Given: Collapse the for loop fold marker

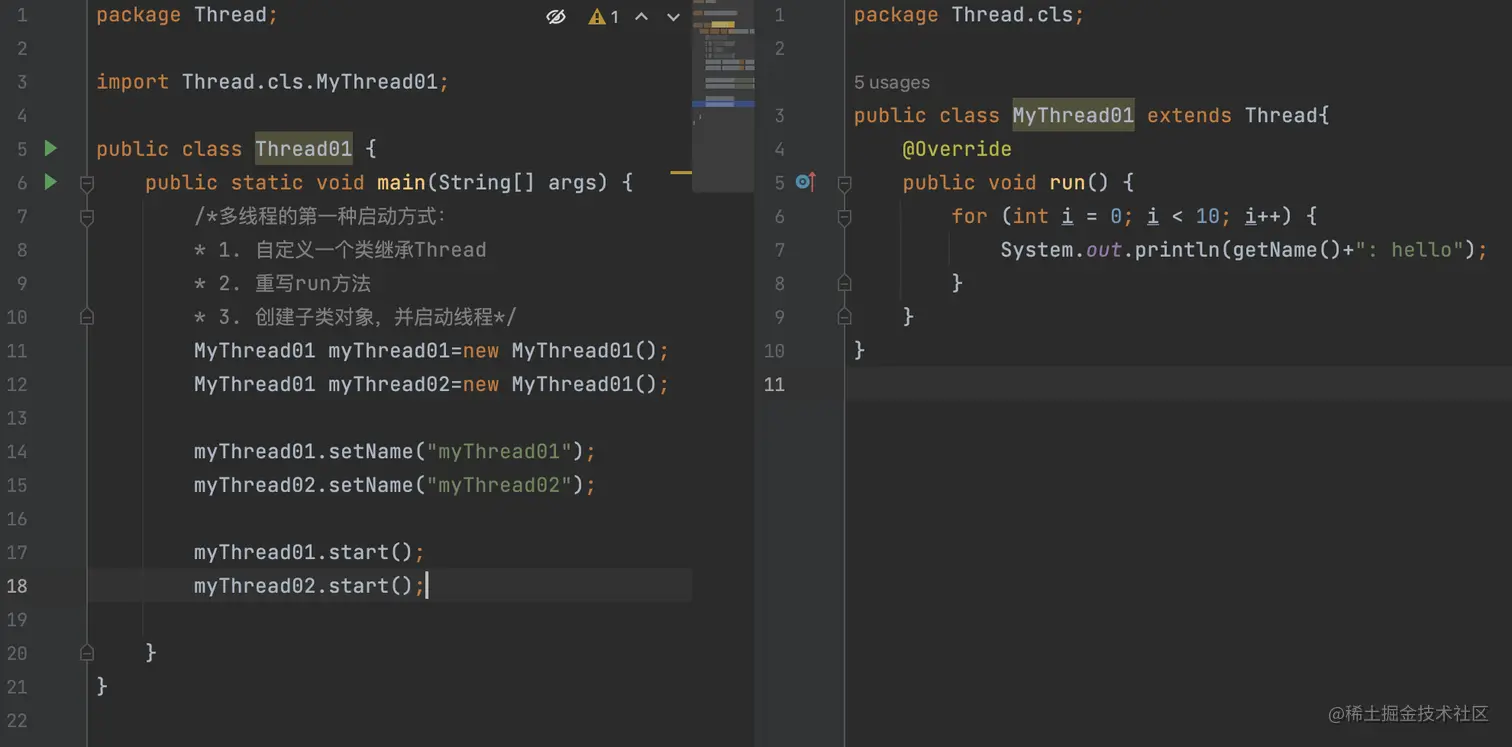Looking at the screenshot, I should click(x=844, y=216).
